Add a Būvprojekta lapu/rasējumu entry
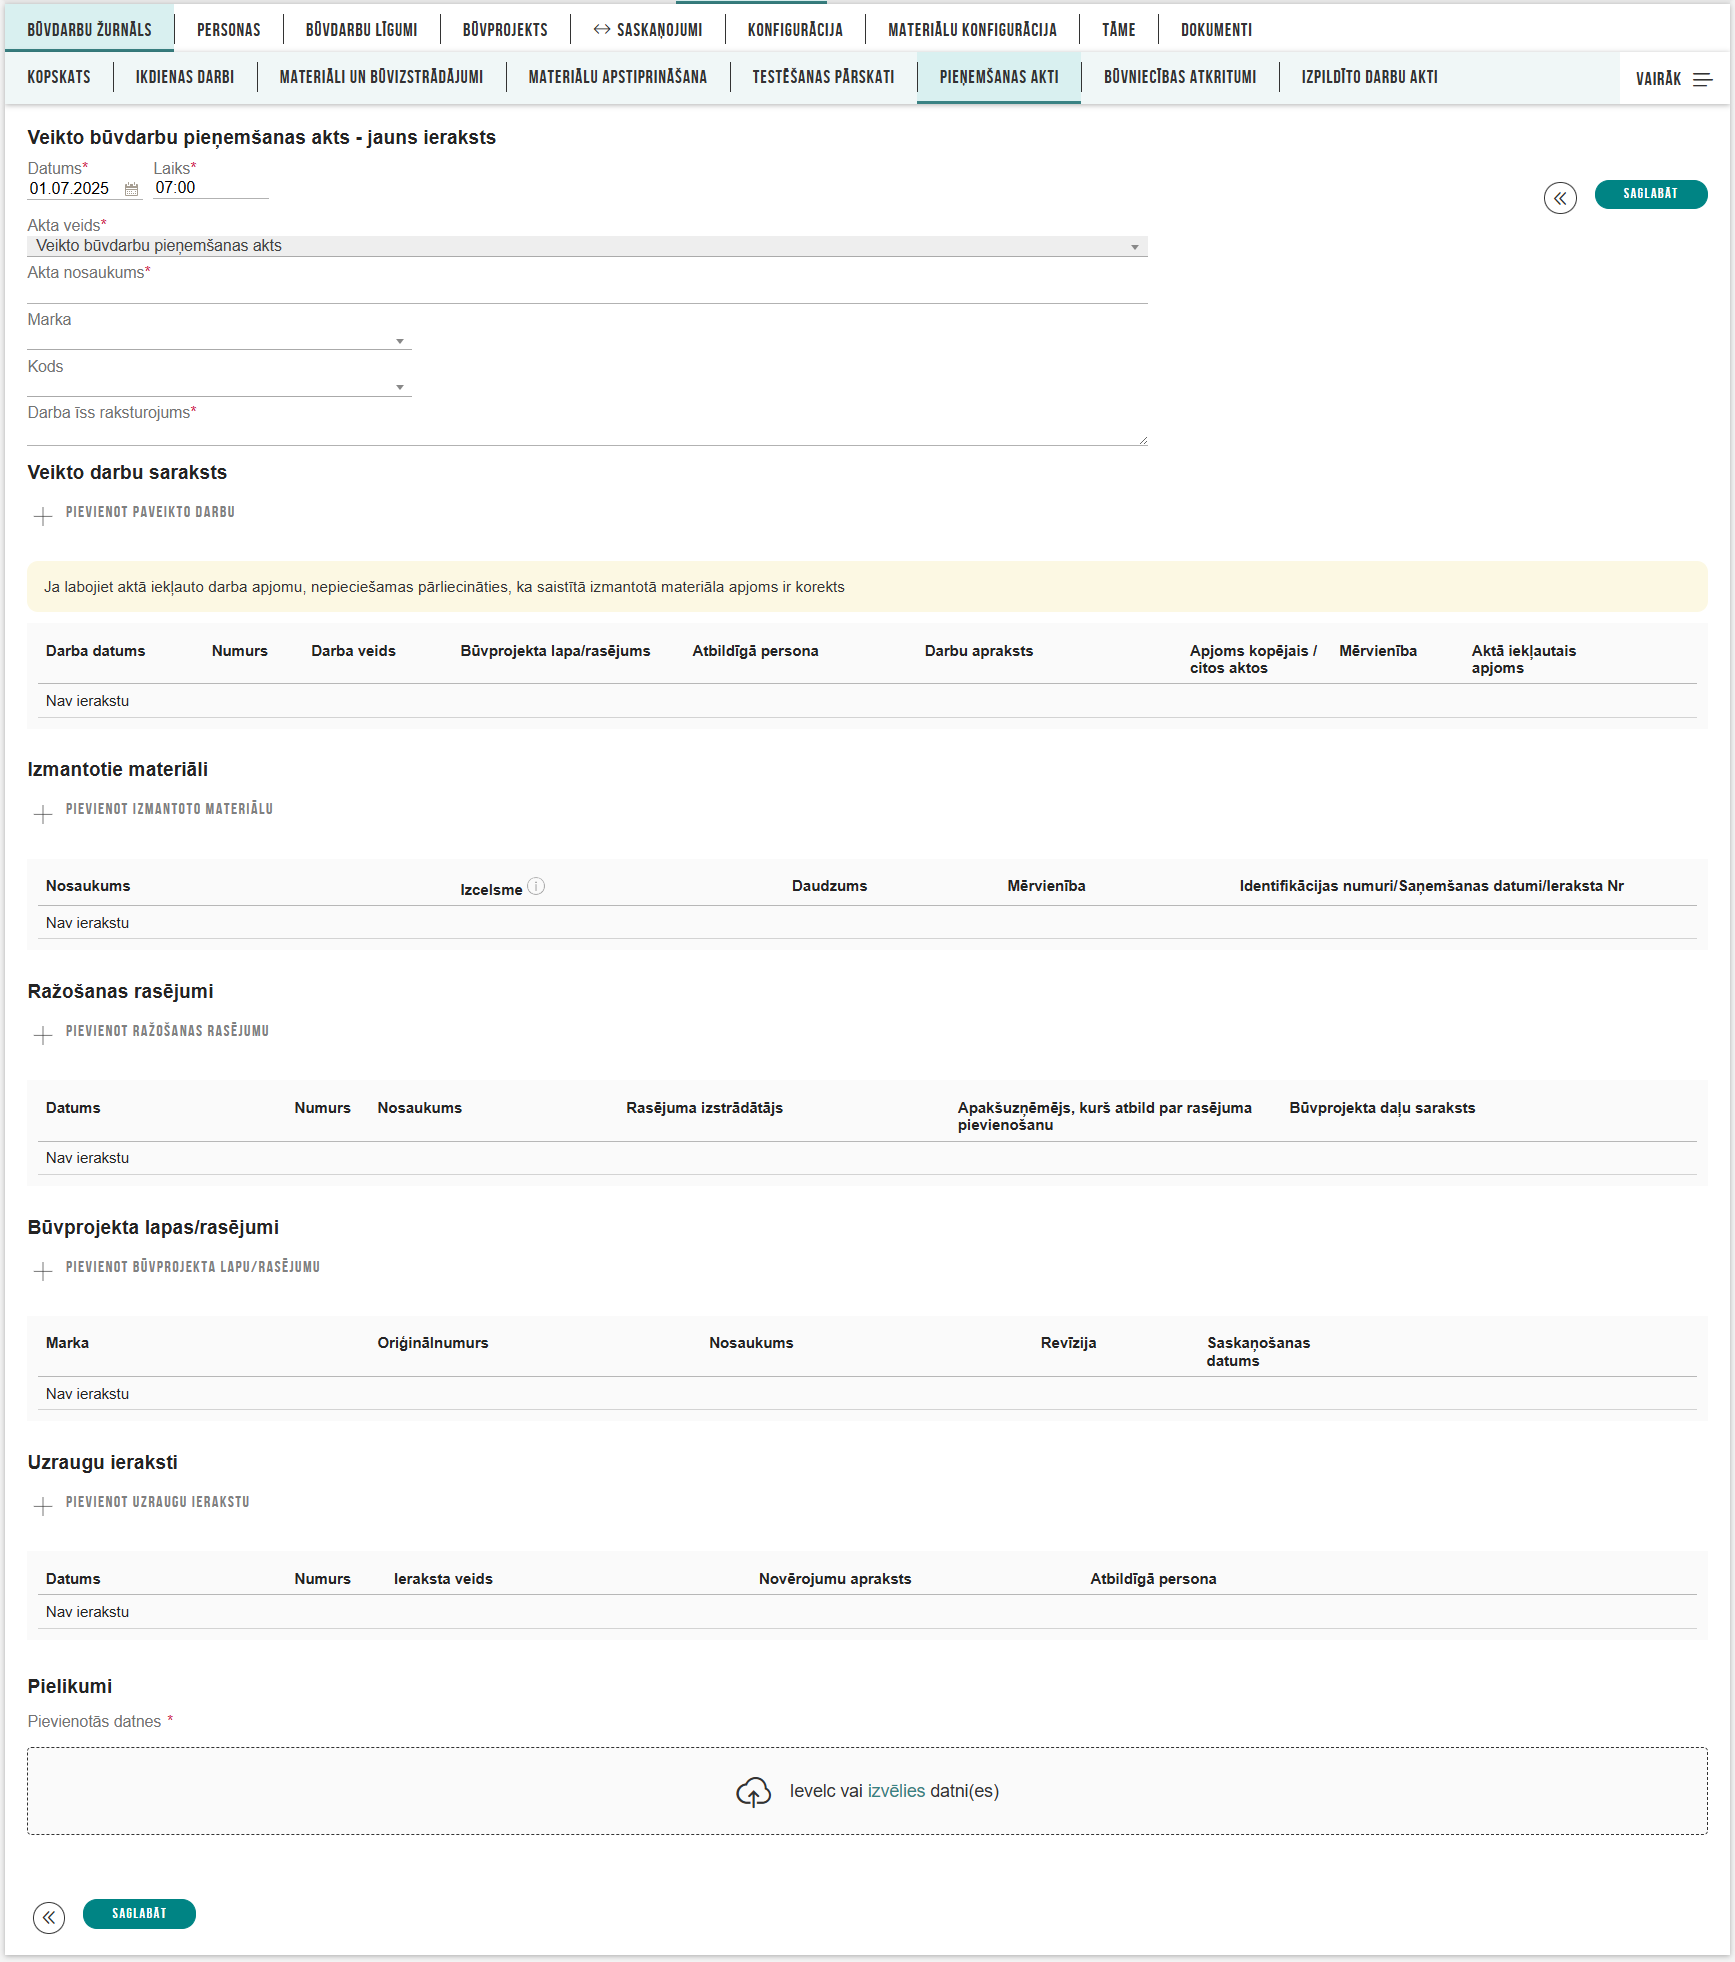 tap(192, 1267)
